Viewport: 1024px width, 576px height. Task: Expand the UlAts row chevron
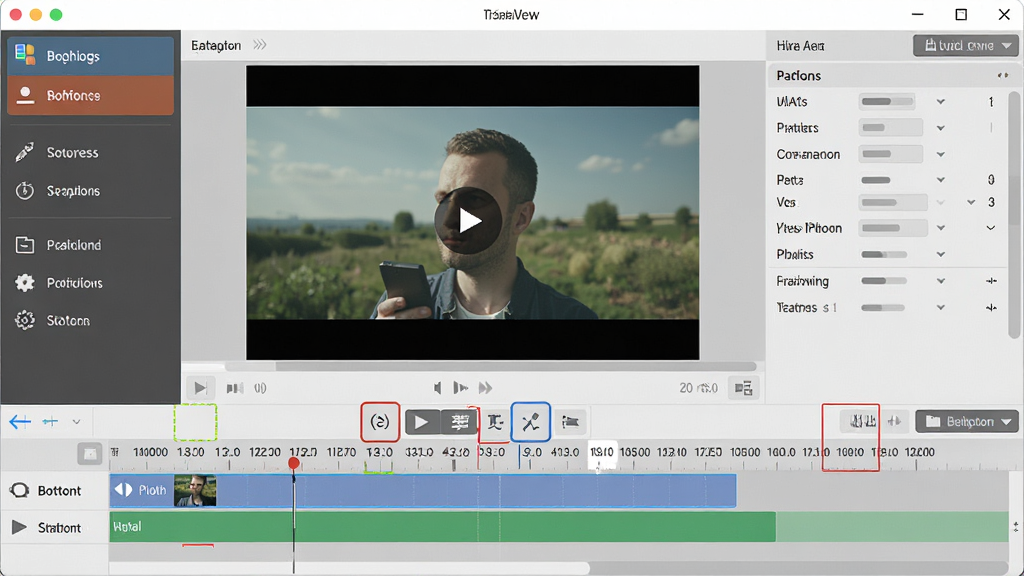(940, 102)
